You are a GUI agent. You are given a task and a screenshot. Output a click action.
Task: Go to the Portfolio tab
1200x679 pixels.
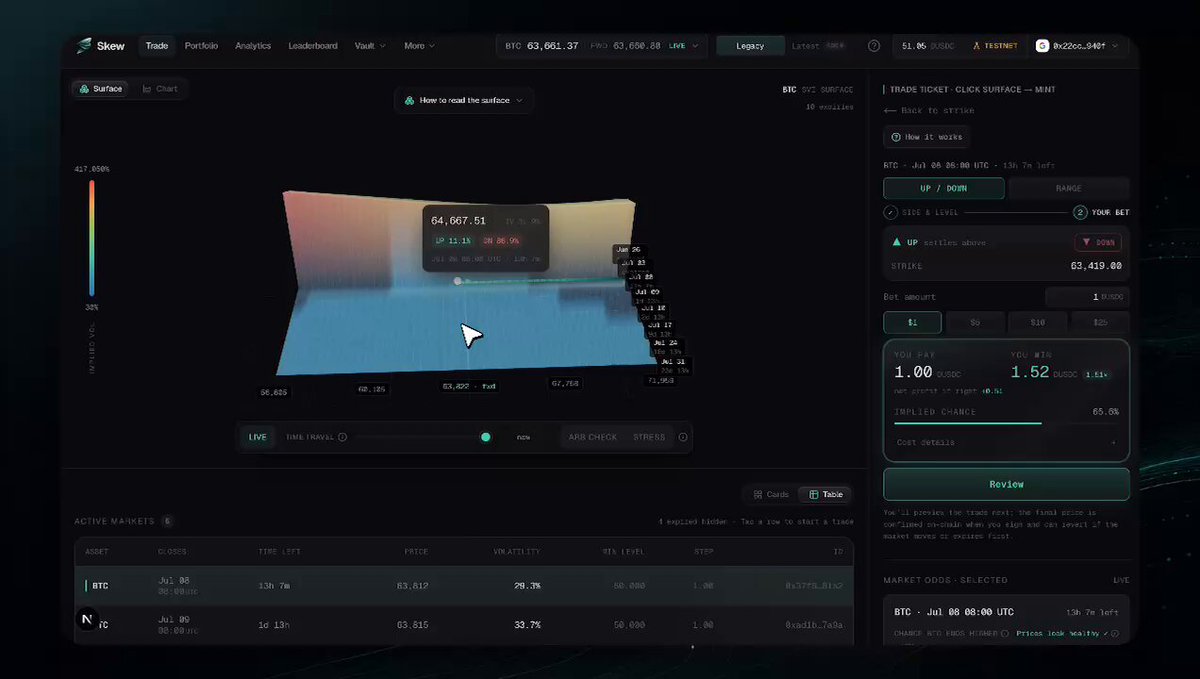(201, 46)
